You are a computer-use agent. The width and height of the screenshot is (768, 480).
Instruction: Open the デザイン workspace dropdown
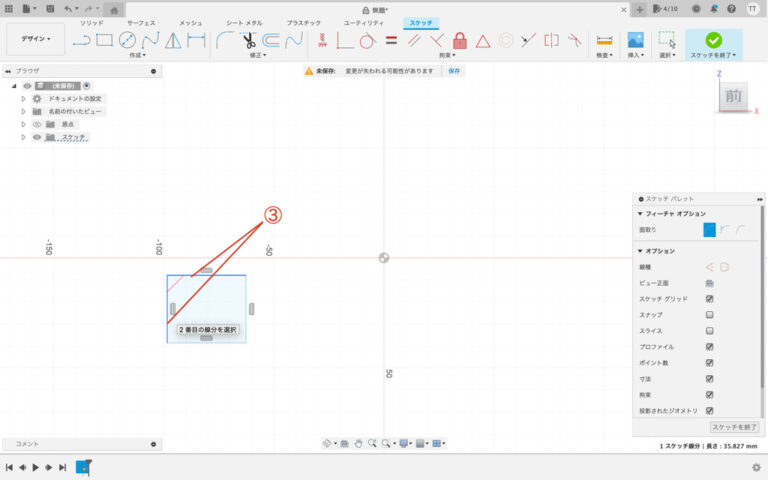(x=36, y=39)
